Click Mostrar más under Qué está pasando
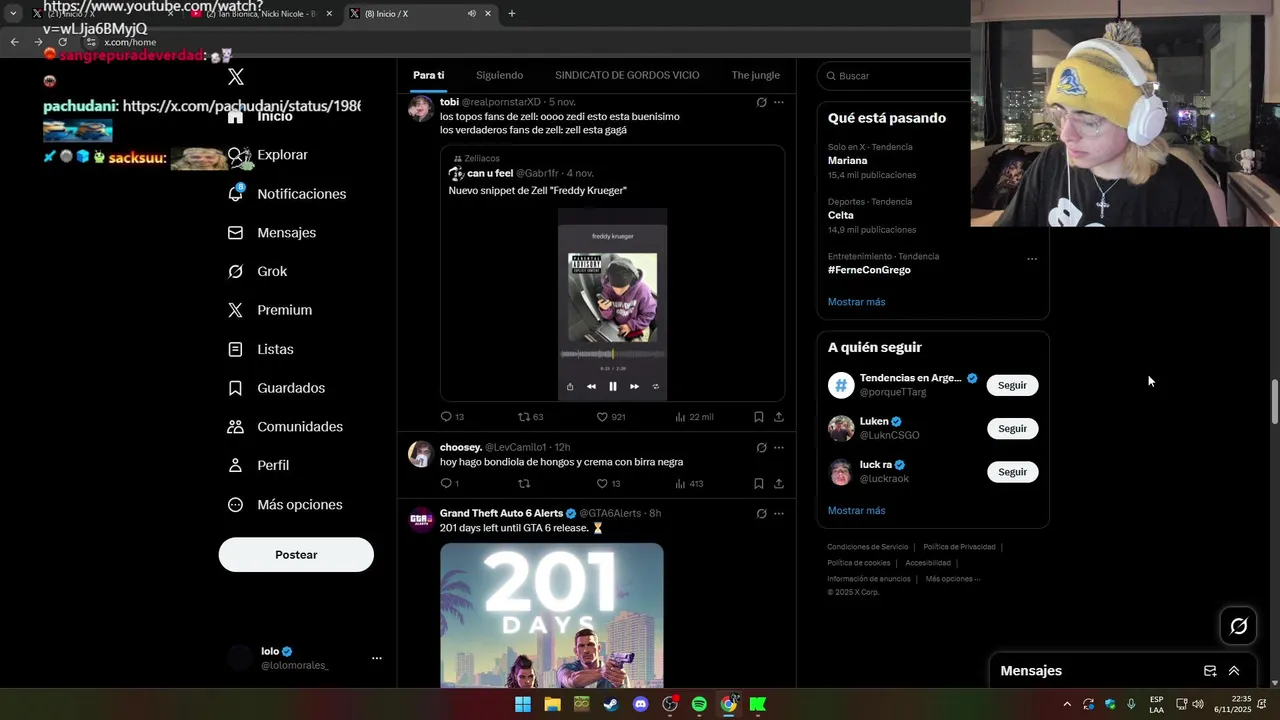The height and width of the screenshot is (720, 1280). [856, 302]
